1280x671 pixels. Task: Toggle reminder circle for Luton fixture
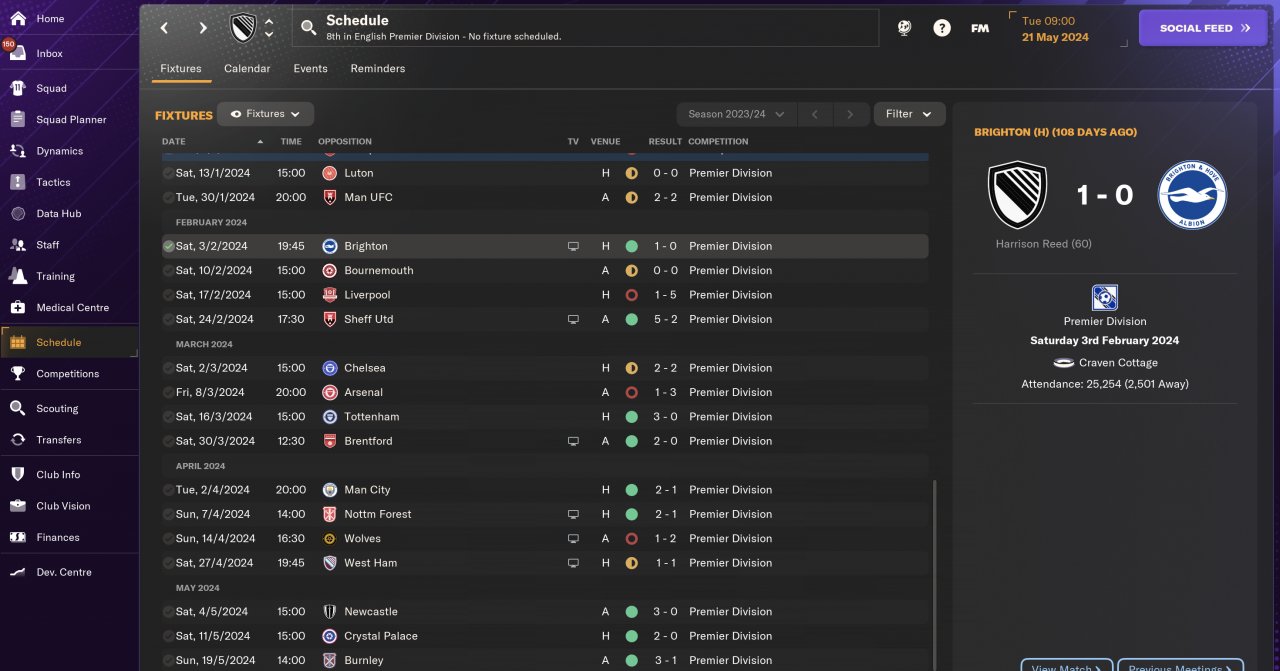pyautogui.click(x=168, y=173)
